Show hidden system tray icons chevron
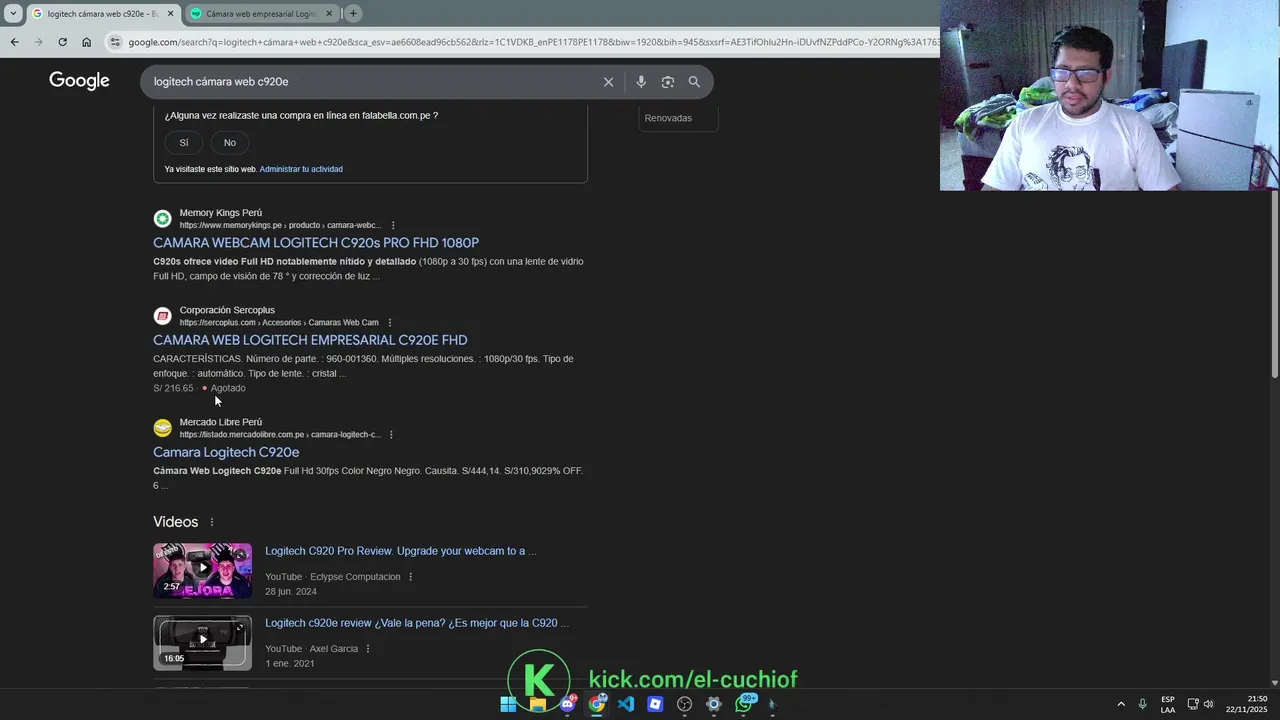Image resolution: width=1280 pixels, height=720 pixels. (x=1121, y=704)
